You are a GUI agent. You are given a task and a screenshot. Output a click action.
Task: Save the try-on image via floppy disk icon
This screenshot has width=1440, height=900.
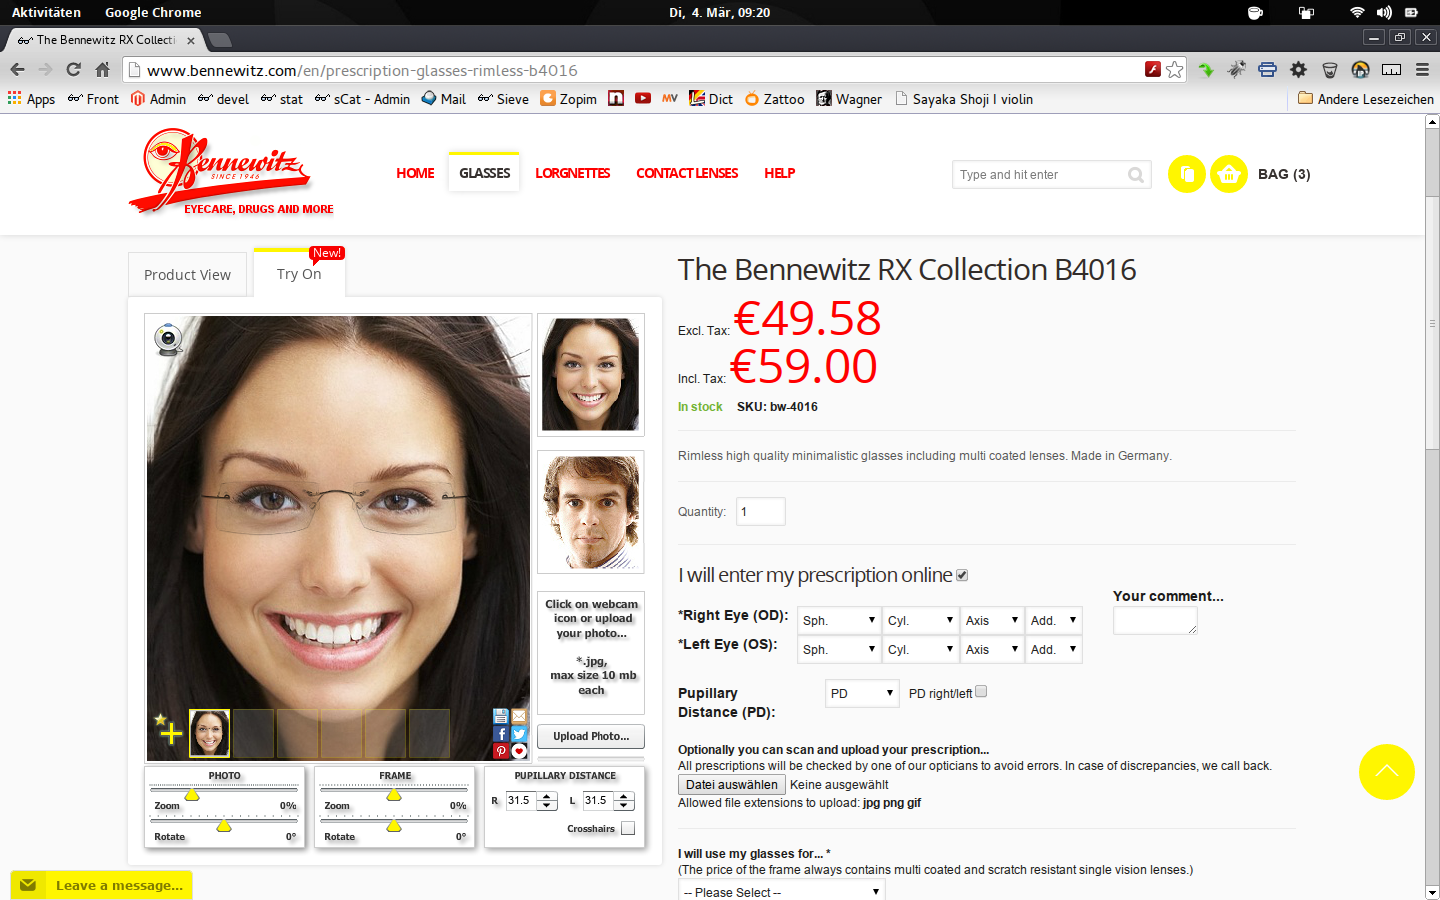click(500, 715)
